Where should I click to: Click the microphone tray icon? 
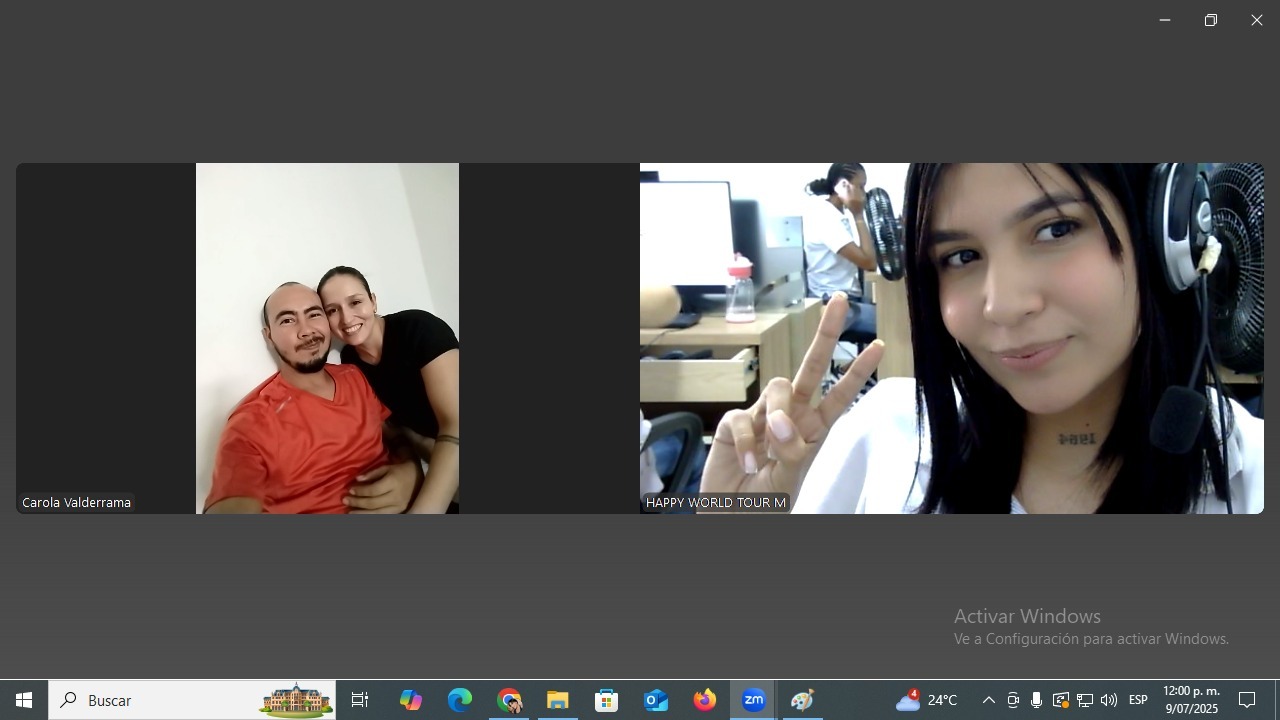click(x=1036, y=700)
